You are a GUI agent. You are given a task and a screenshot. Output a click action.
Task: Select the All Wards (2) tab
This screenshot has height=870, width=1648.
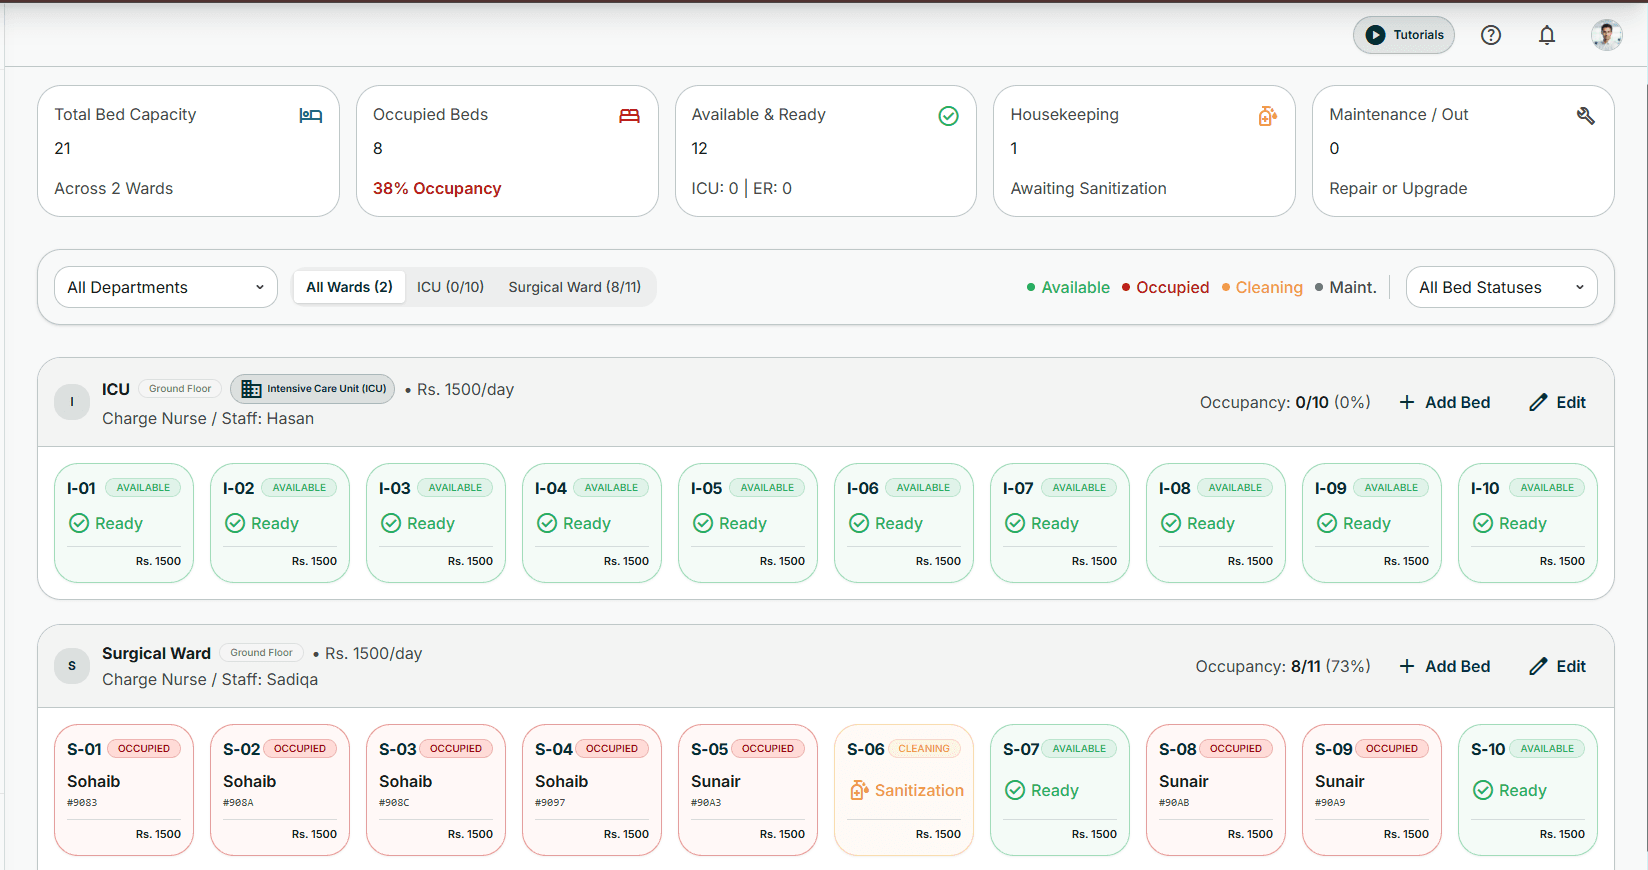coord(349,287)
